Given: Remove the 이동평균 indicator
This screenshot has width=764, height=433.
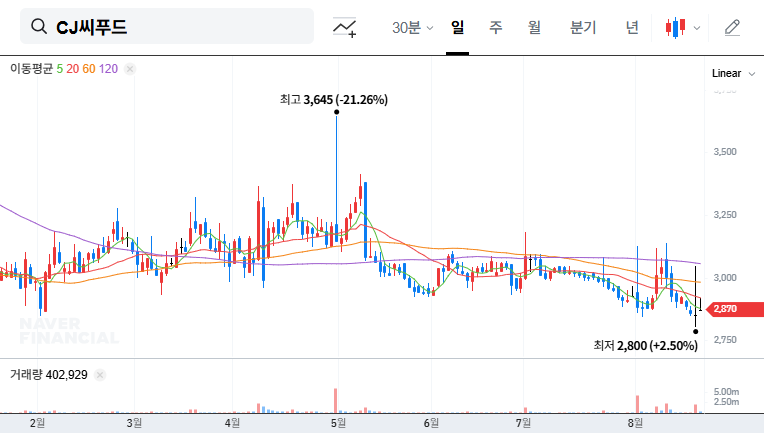Looking at the screenshot, I should 130,69.
